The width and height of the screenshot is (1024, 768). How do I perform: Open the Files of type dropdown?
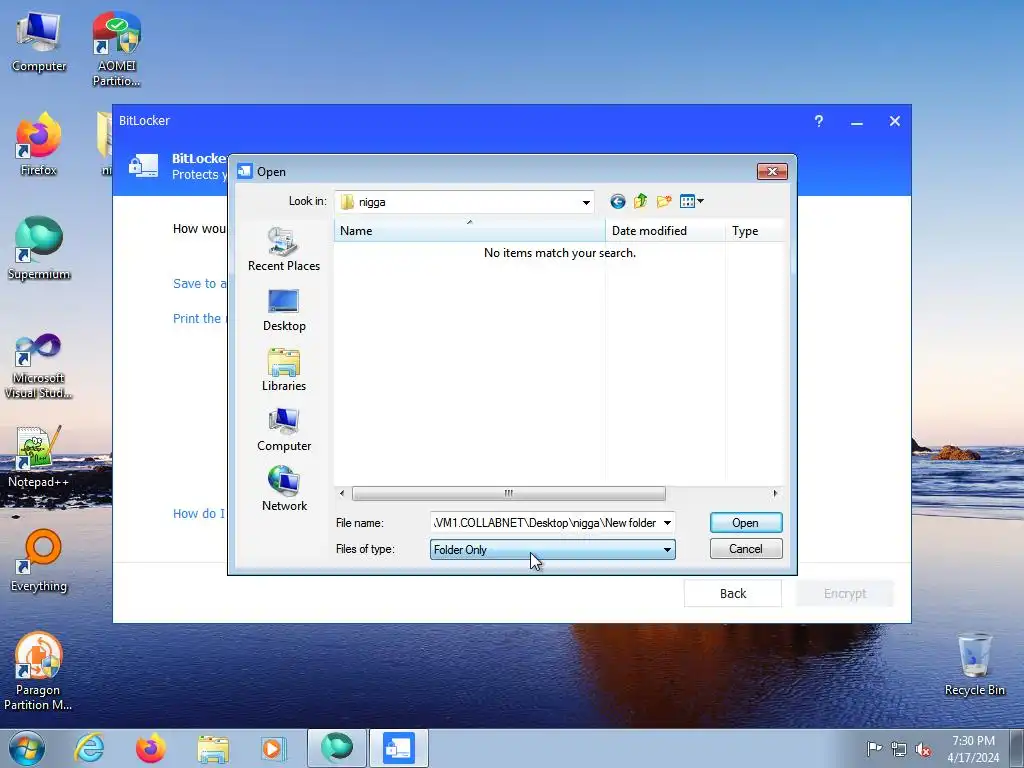552,550
